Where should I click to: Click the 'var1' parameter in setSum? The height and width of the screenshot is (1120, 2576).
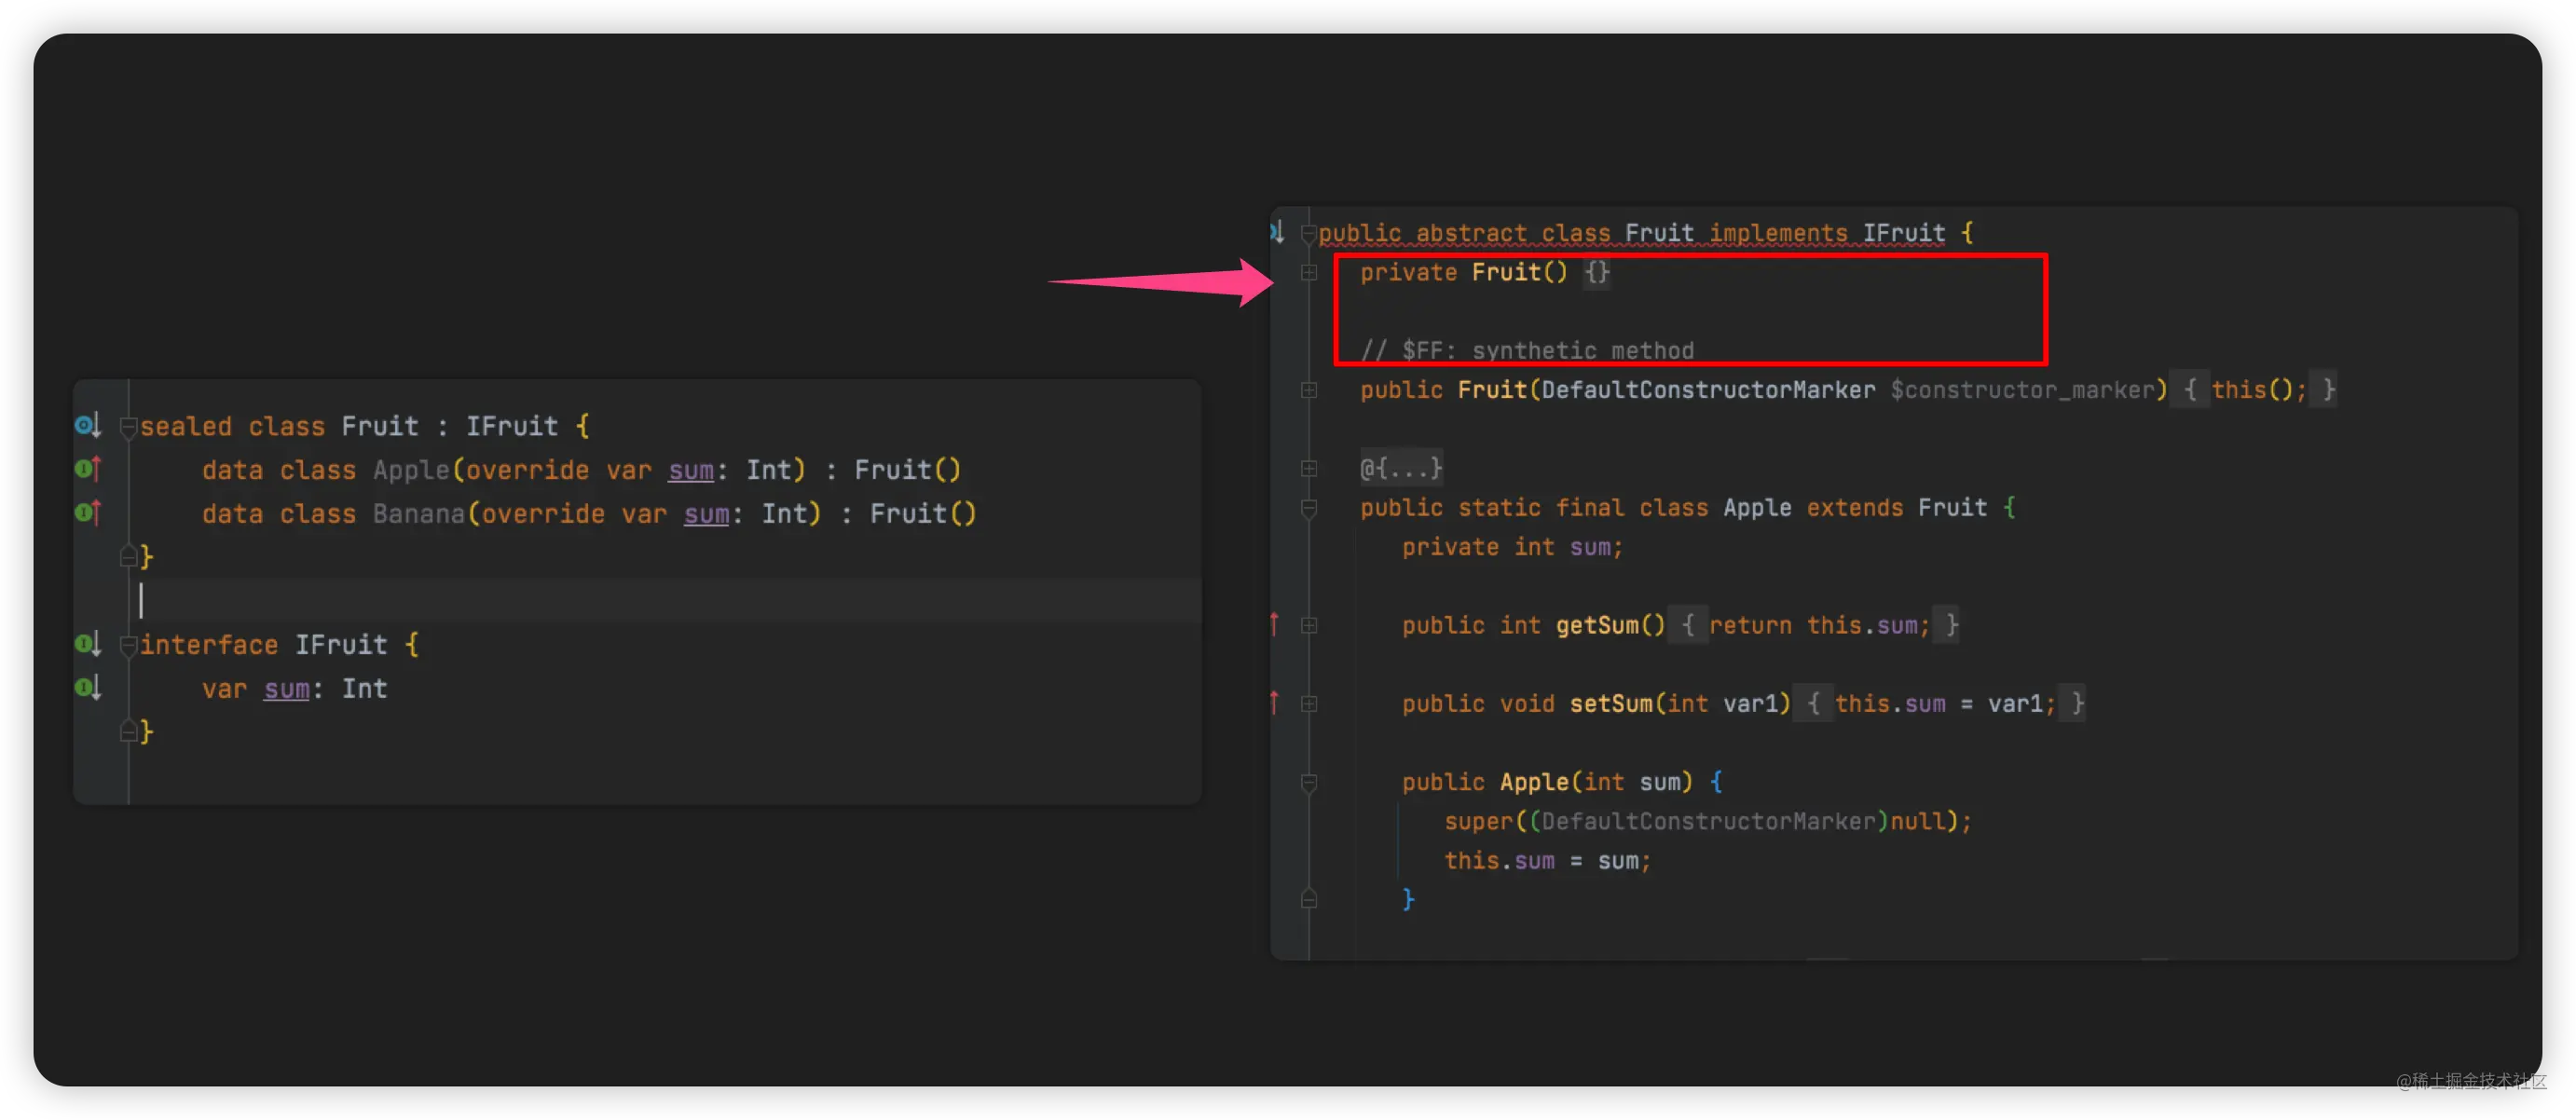(1750, 703)
